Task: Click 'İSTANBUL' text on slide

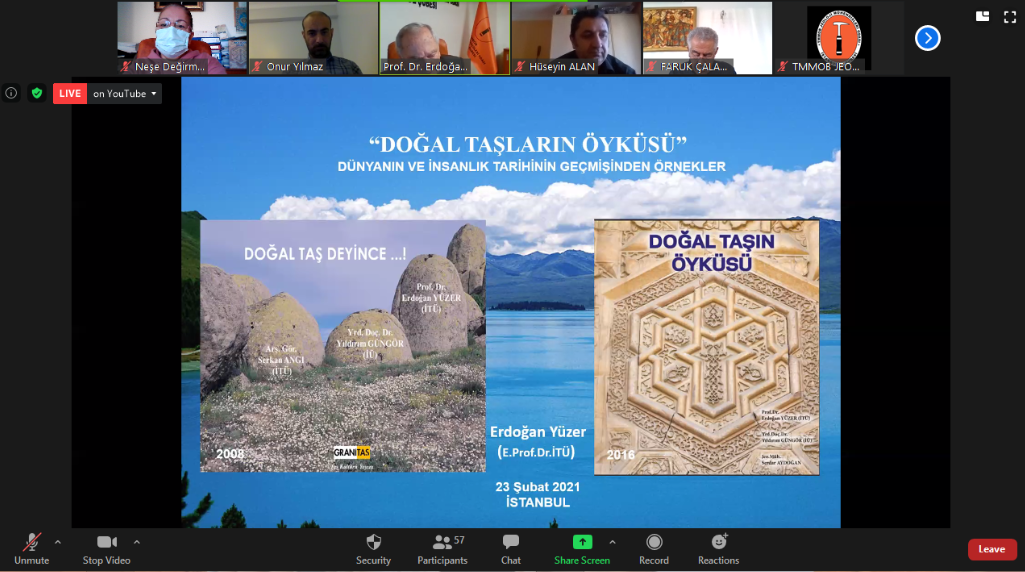Action: tap(537, 503)
